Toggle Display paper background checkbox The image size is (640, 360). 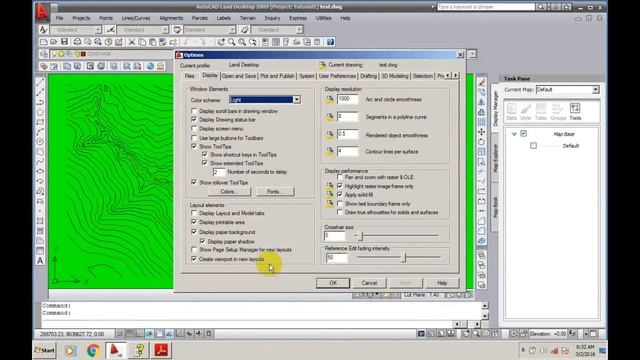point(194,232)
